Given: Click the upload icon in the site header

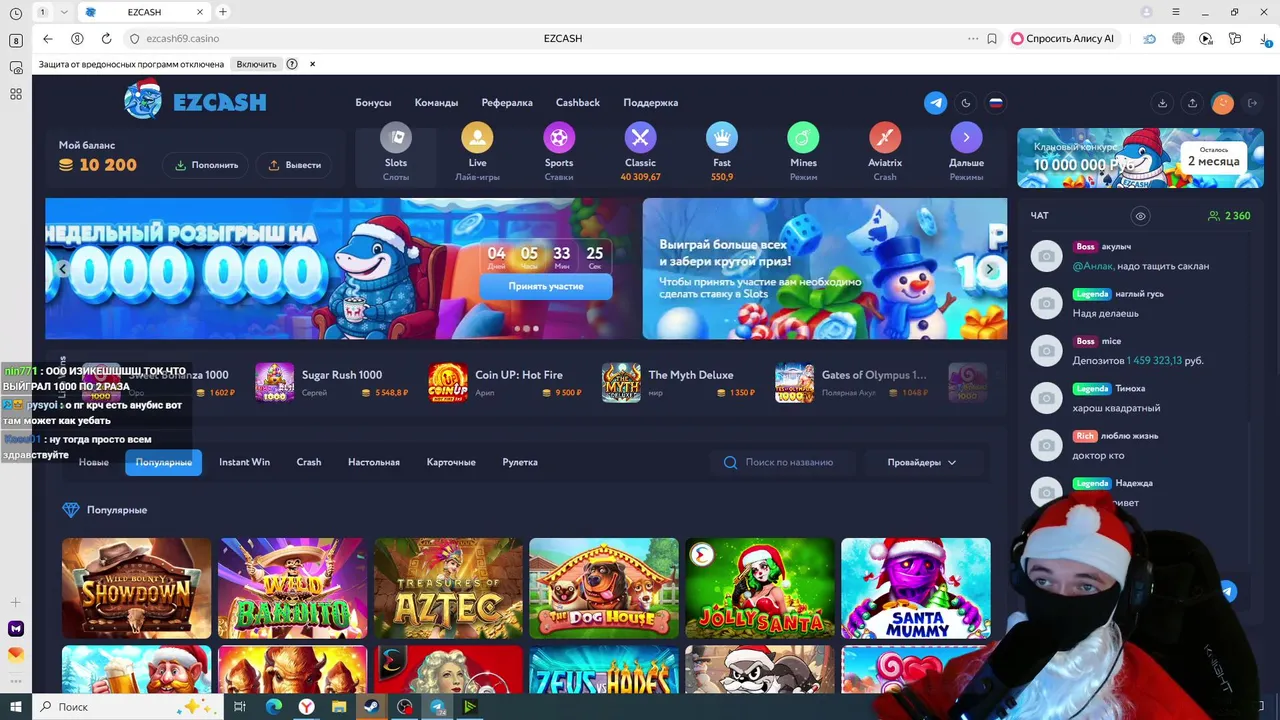Looking at the screenshot, I should [1192, 103].
